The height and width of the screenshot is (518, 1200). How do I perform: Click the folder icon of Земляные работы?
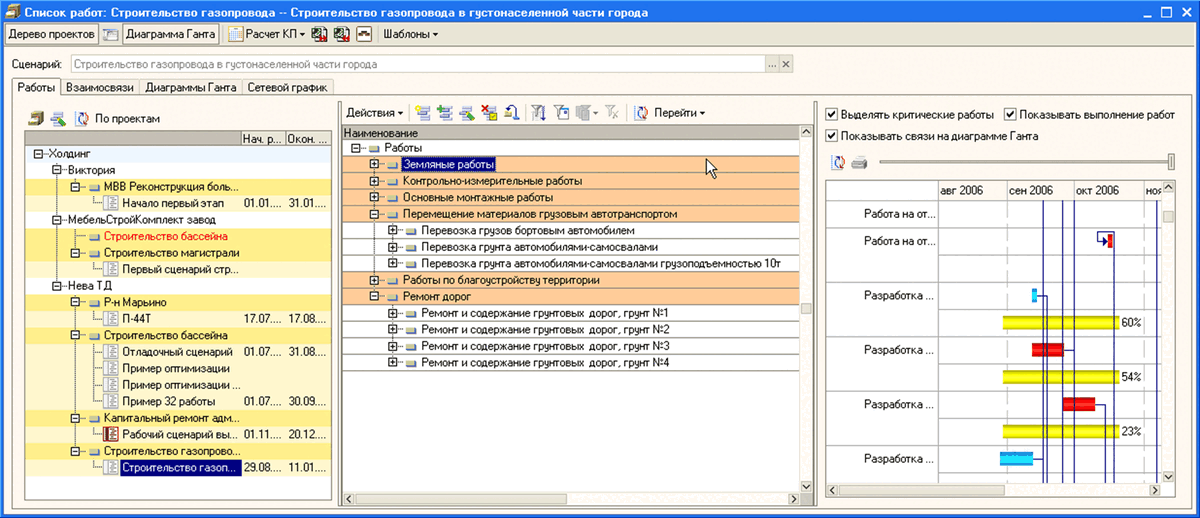pos(393,165)
